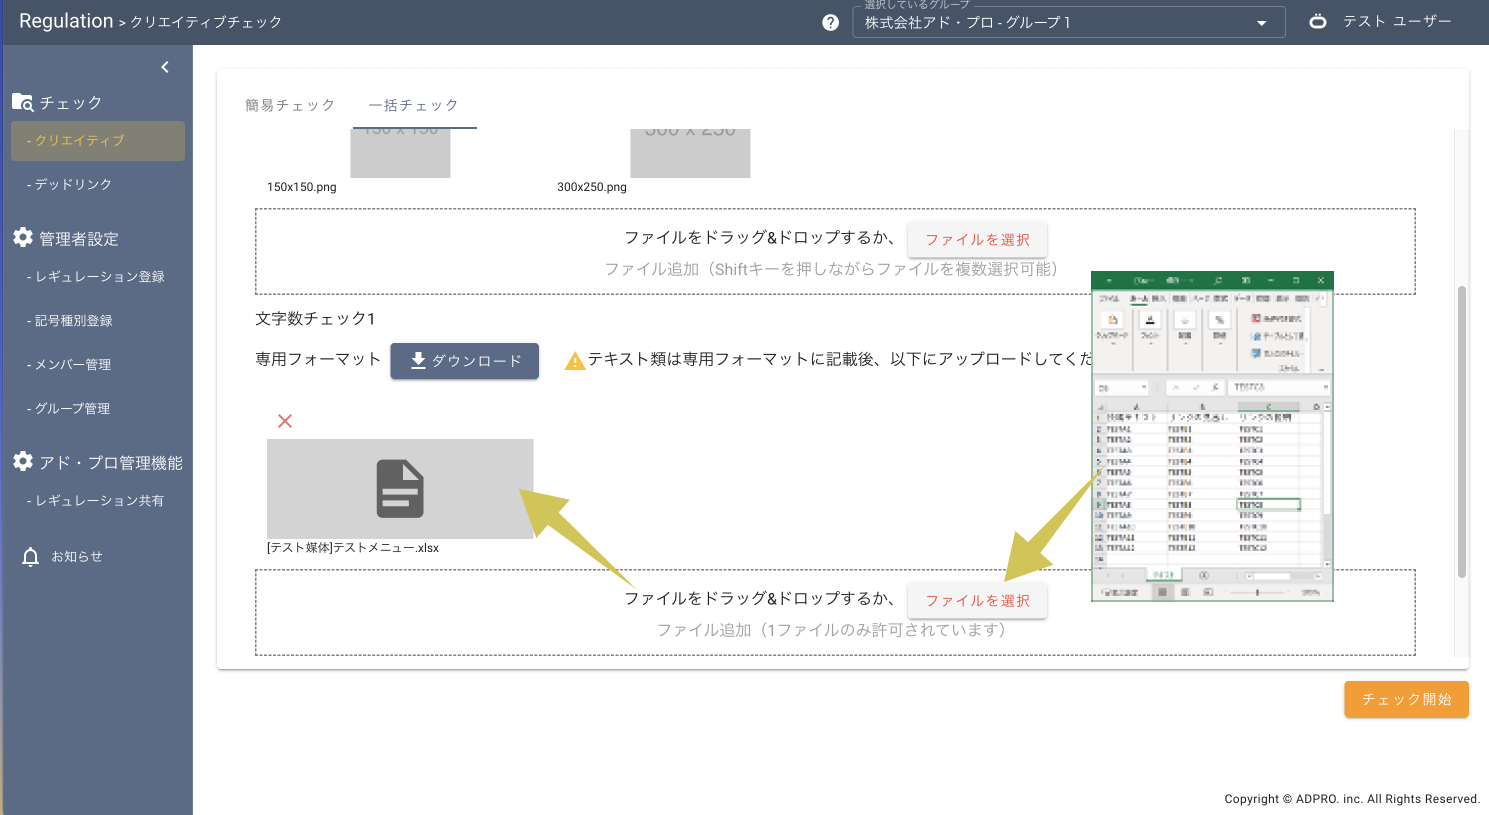Select the 一括チェック tab
The image size is (1489, 815).
414,105
